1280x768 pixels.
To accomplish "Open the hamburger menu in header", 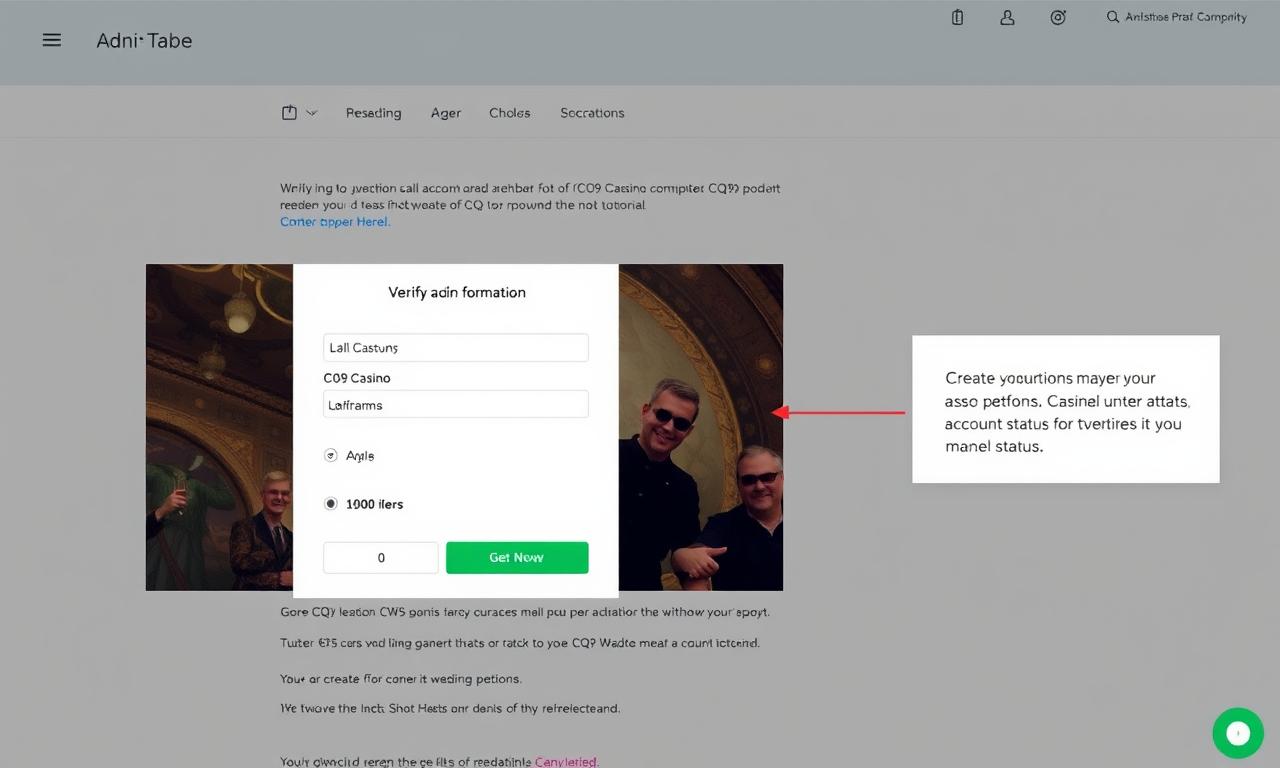I will 52,40.
